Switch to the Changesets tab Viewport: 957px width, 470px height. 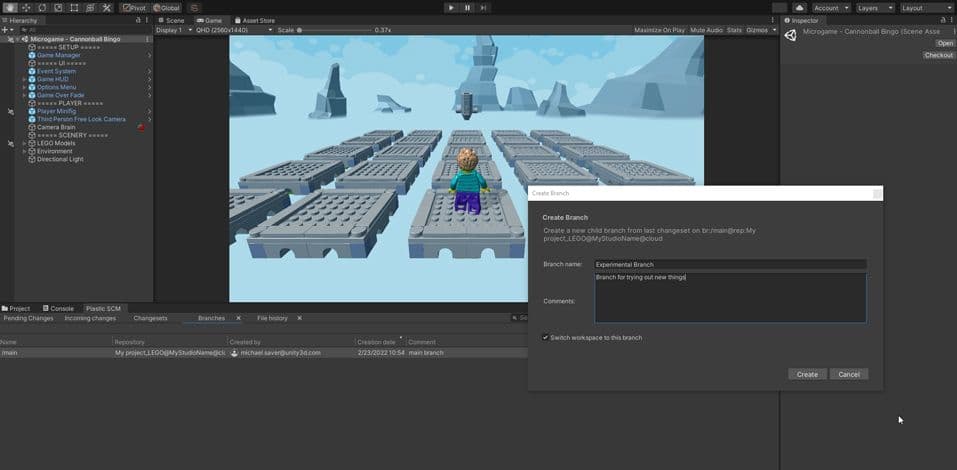pos(150,318)
